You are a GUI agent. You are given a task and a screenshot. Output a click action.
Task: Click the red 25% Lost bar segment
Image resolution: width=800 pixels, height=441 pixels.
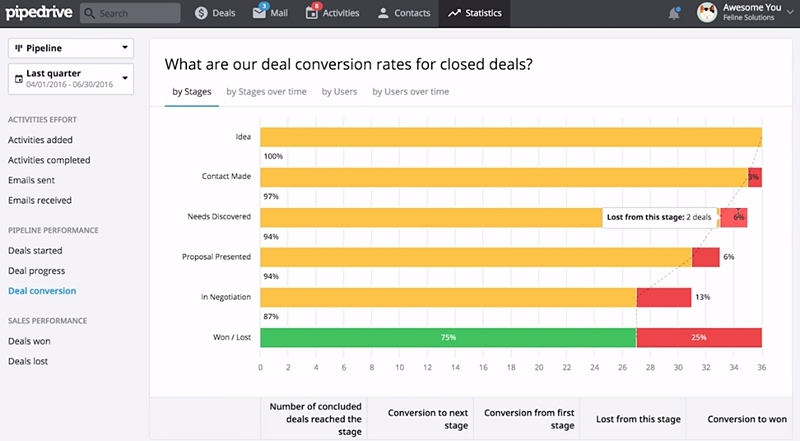tap(699, 338)
